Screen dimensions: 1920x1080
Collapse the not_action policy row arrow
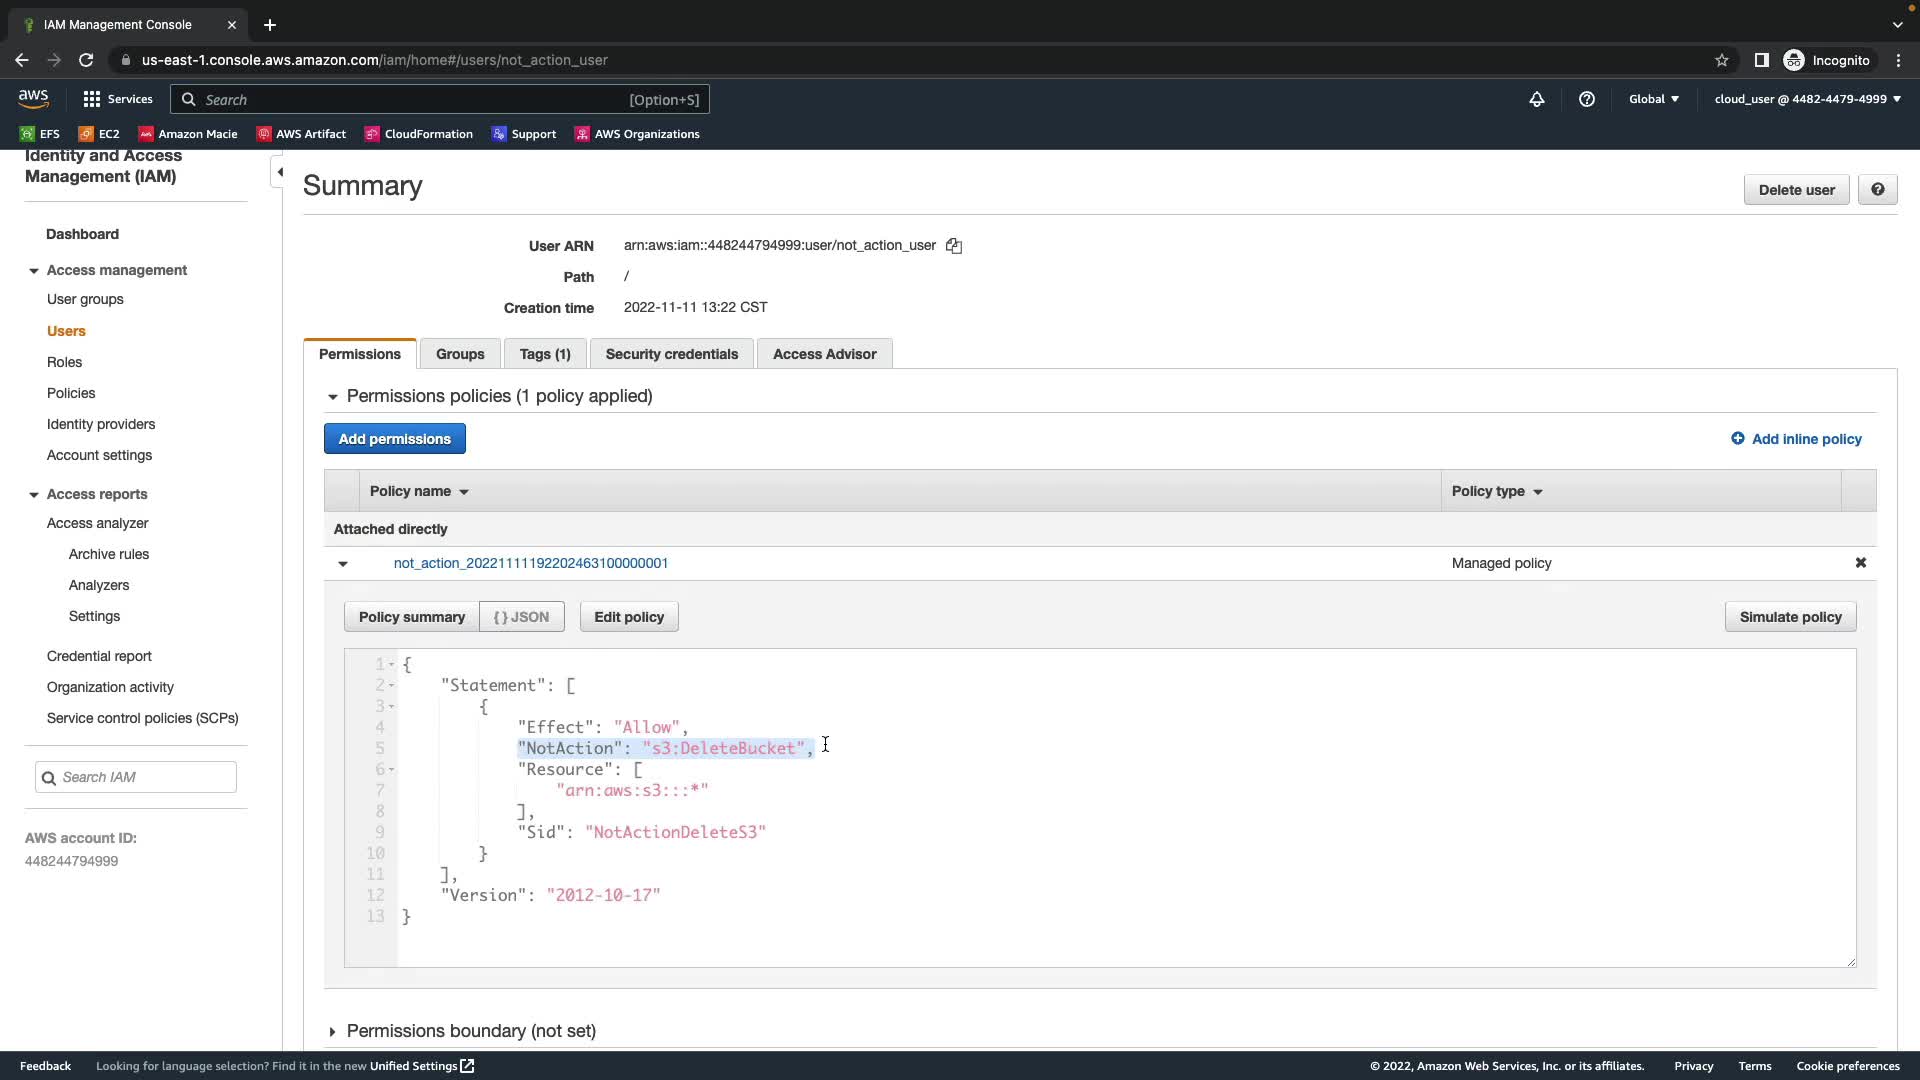[x=343, y=564]
